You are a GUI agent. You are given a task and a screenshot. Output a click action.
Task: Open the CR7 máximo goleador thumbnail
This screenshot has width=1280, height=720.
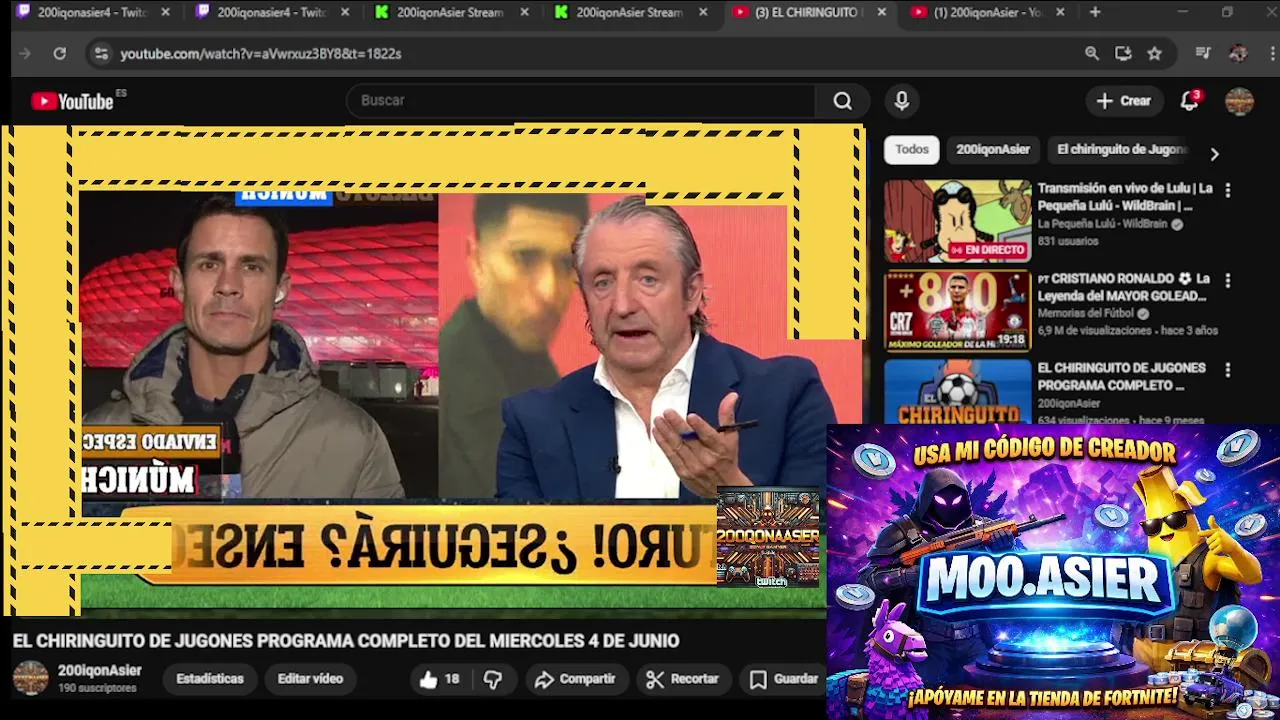(957, 311)
